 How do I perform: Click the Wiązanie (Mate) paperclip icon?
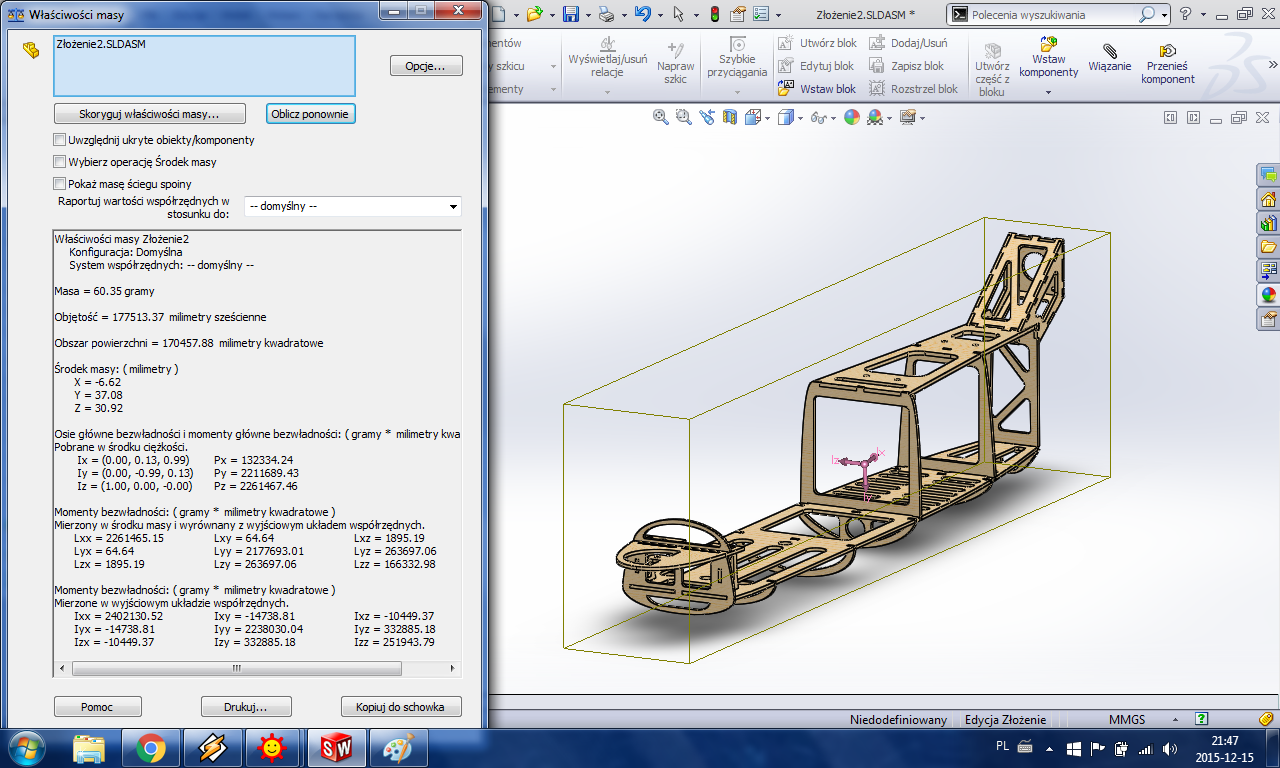pos(1109,51)
